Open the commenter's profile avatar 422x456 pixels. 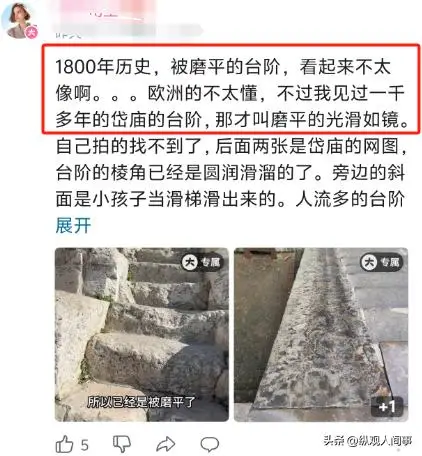[x=19, y=21]
